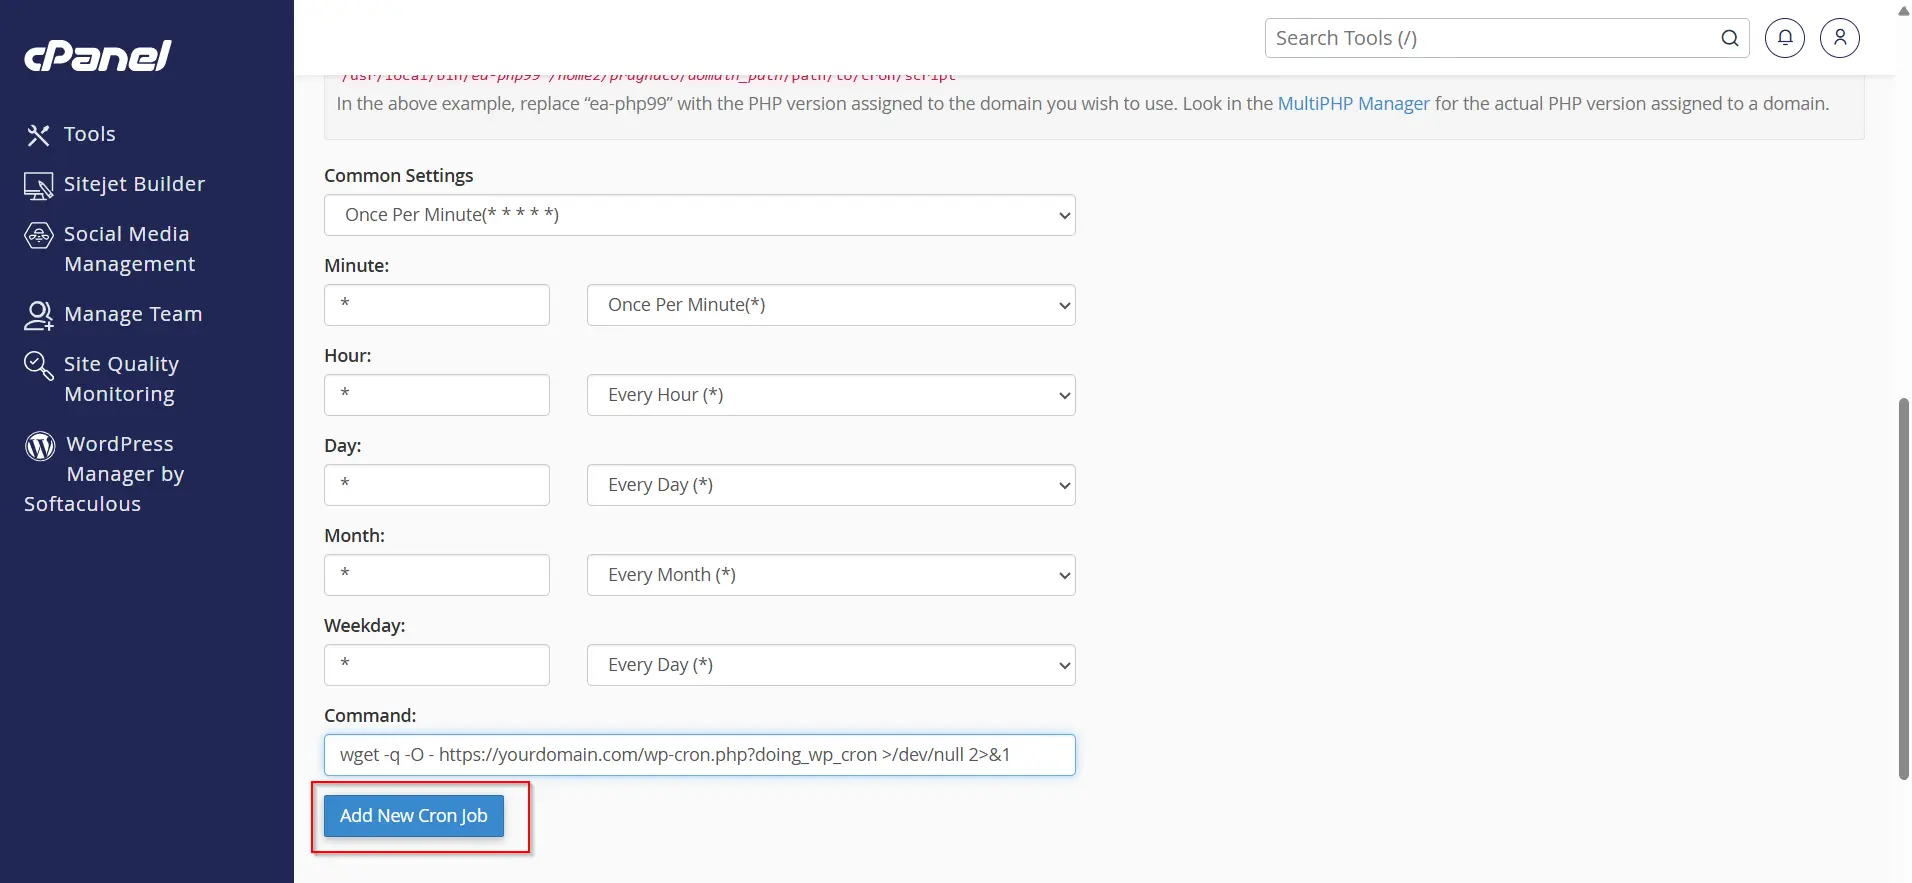Open the Every Month (*) dropdown
The height and width of the screenshot is (883, 1912).
coord(831,575)
